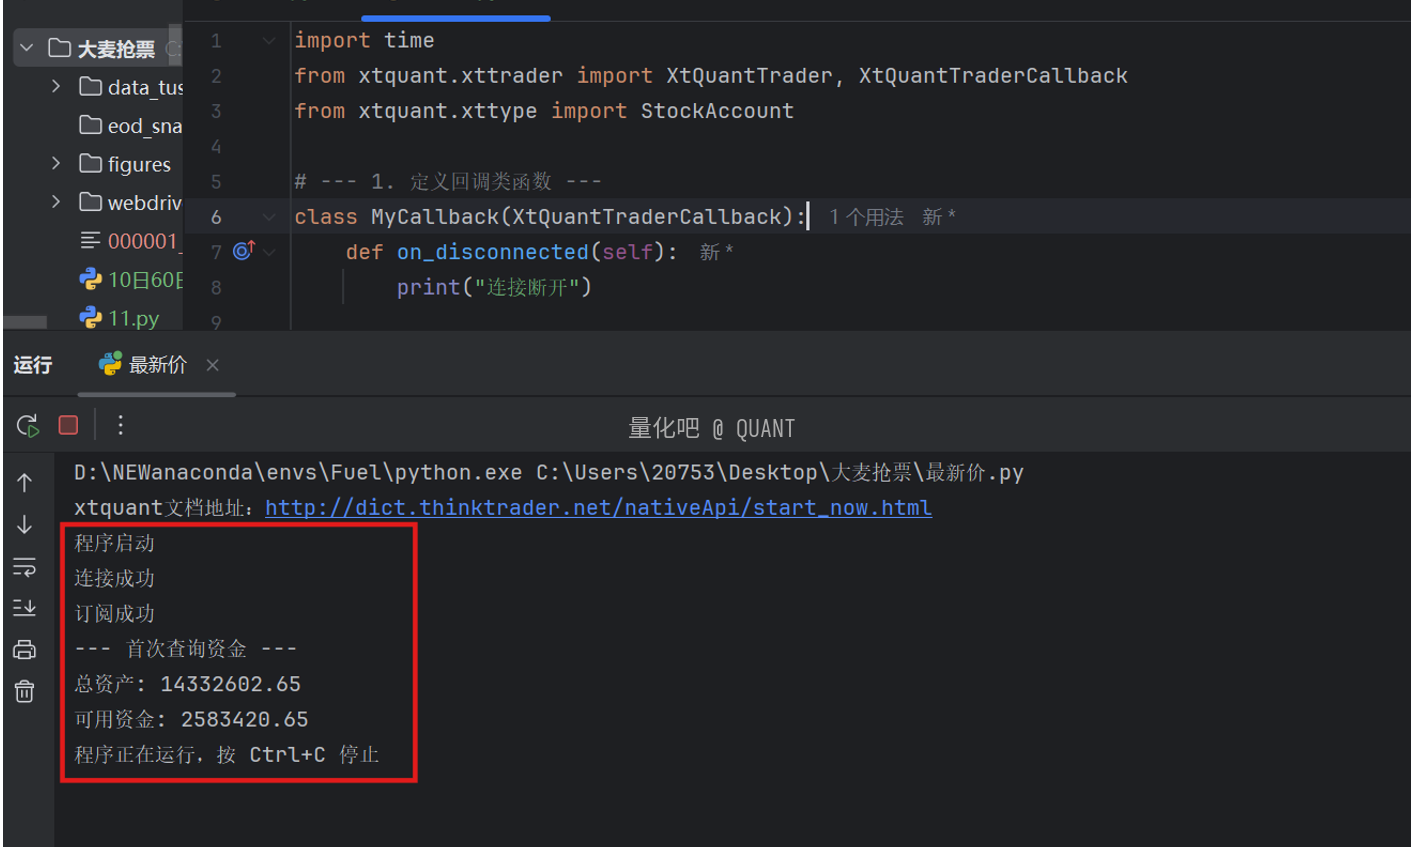
Task: Click the override gutter icon on line 7
Action: [x=243, y=251]
